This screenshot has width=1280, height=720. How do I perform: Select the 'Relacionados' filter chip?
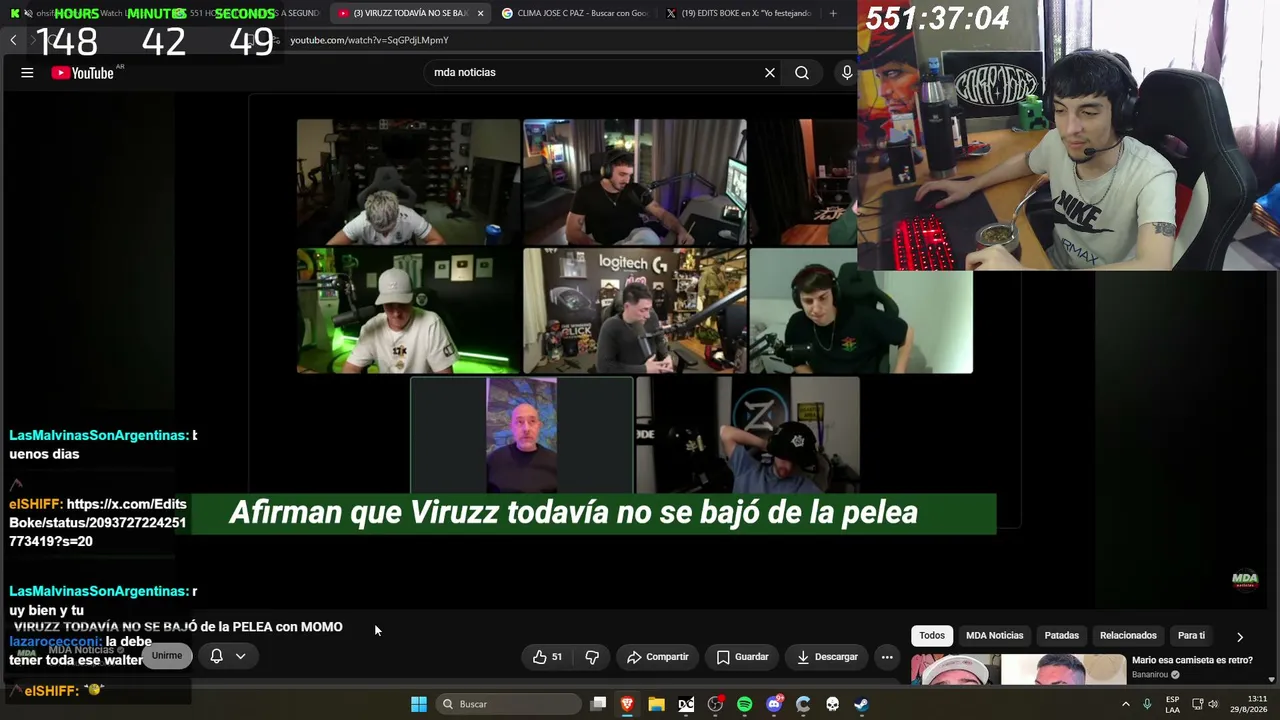(x=1128, y=635)
